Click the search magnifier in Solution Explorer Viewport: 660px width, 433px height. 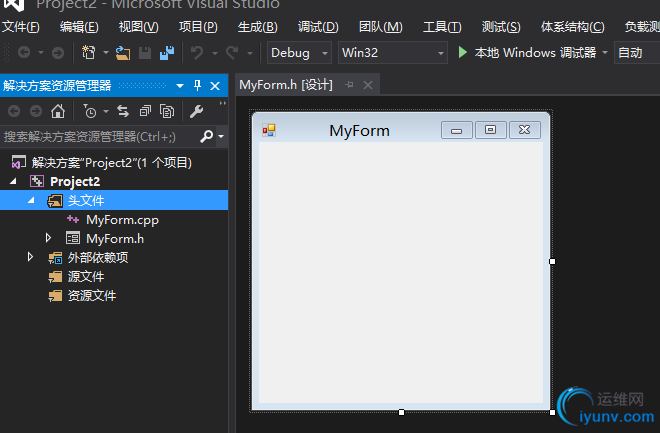206,136
